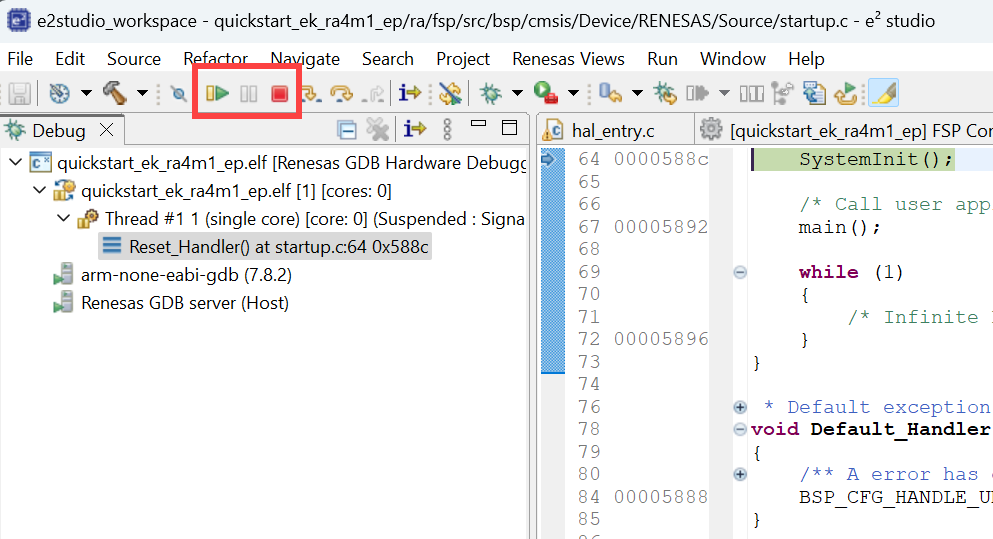Click the three-columns toolbar icon
Image resolution: width=993 pixels, height=539 pixels.
(752, 94)
